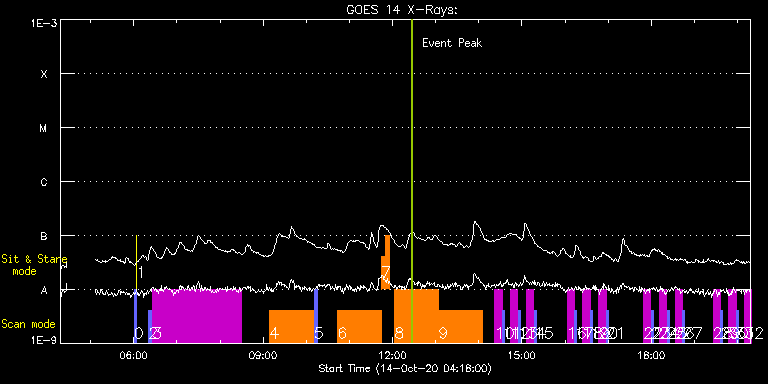
Task: Select orange scan block number 6
Action: coord(359,327)
